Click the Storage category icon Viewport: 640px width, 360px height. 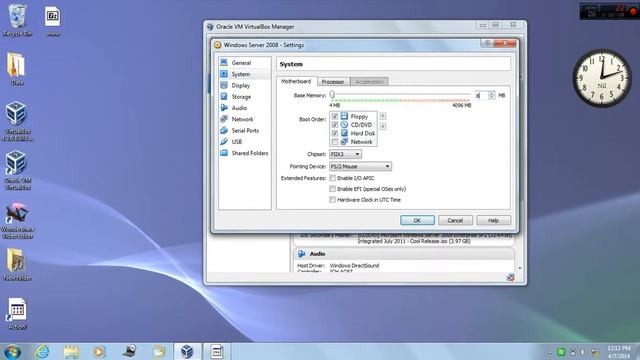point(224,96)
